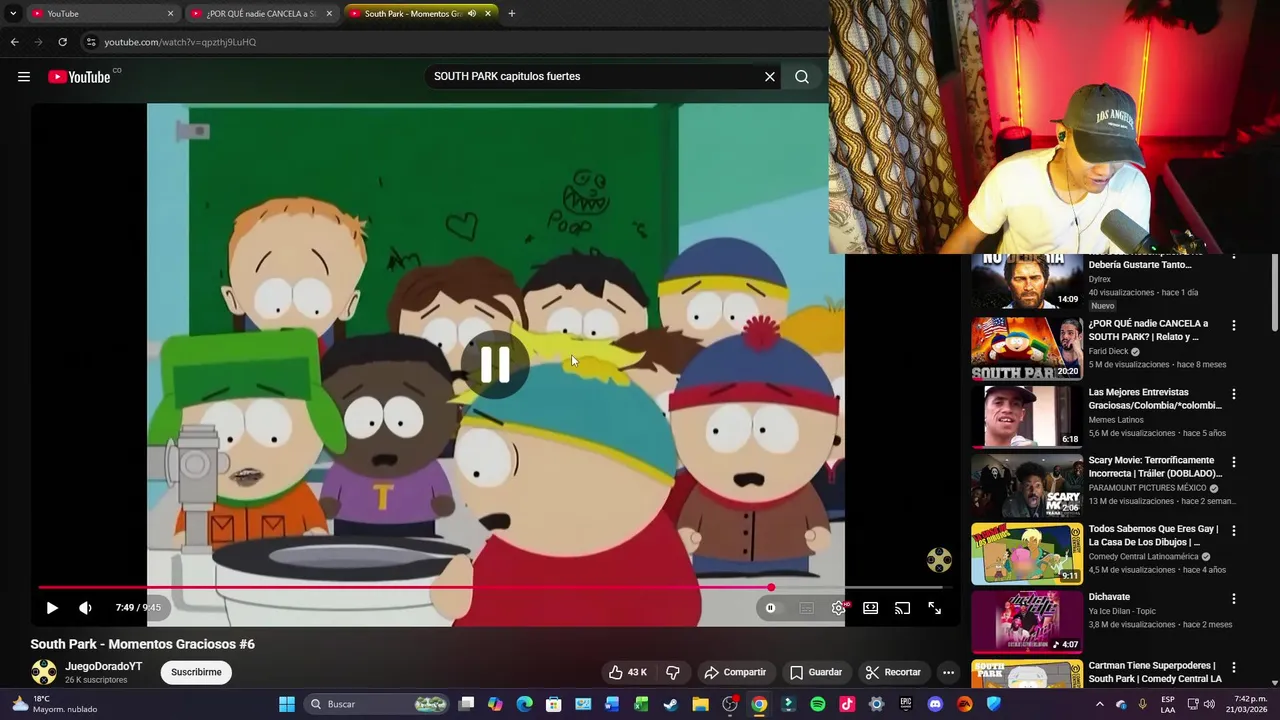Viewport: 1280px width, 720px height.
Task: Clear the search box with X
Action: (x=770, y=77)
